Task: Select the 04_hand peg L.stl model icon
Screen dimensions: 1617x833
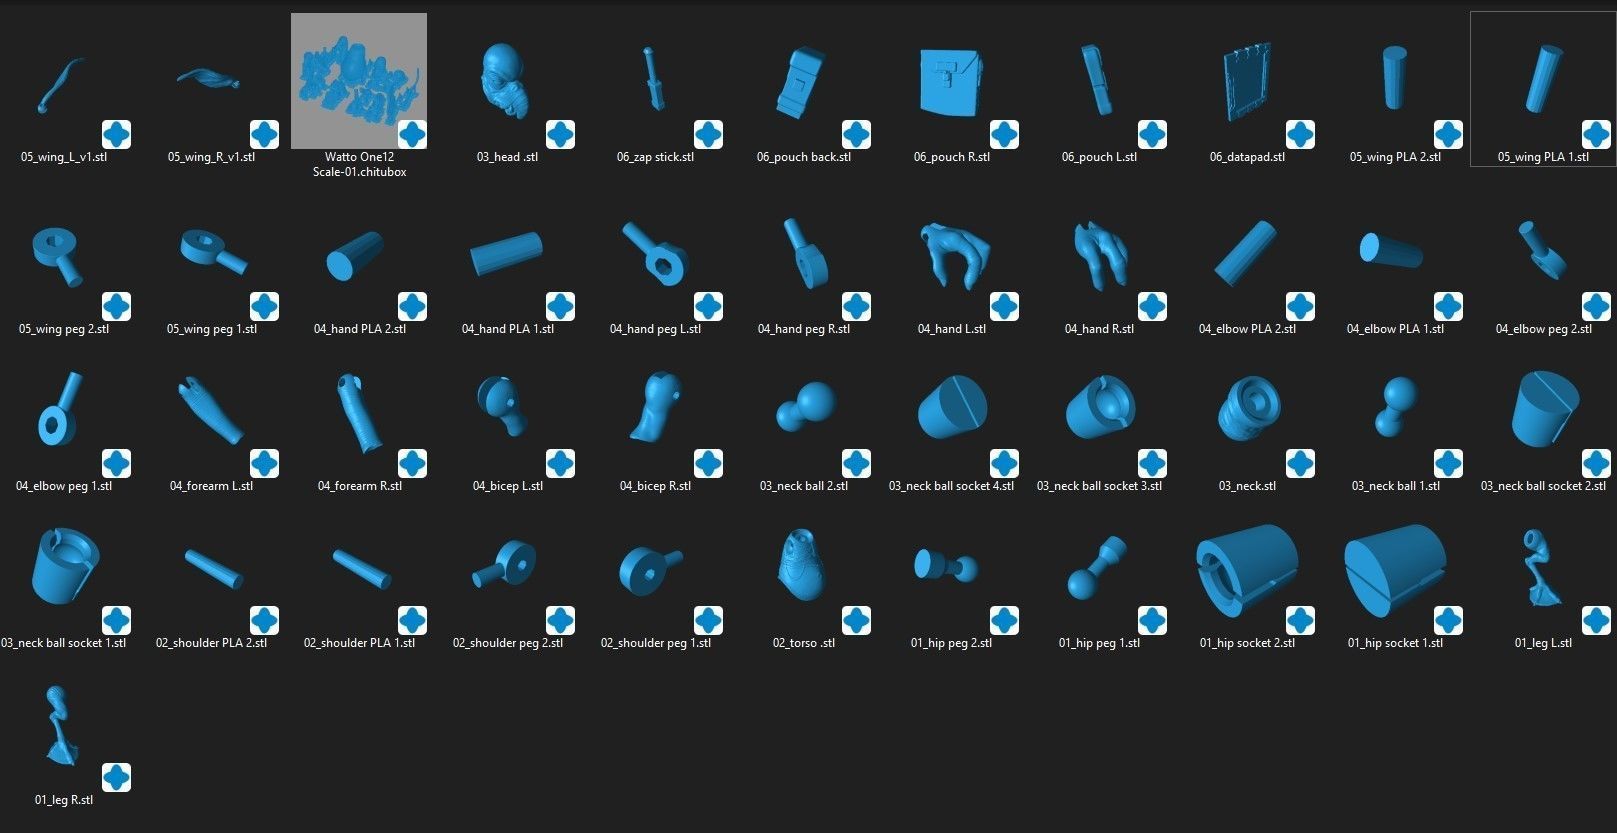Action: tap(655, 254)
